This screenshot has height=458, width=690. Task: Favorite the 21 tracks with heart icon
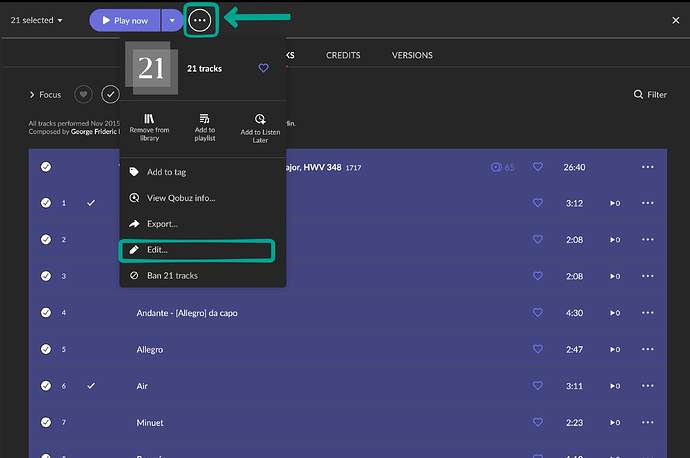click(x=264, y=68)
